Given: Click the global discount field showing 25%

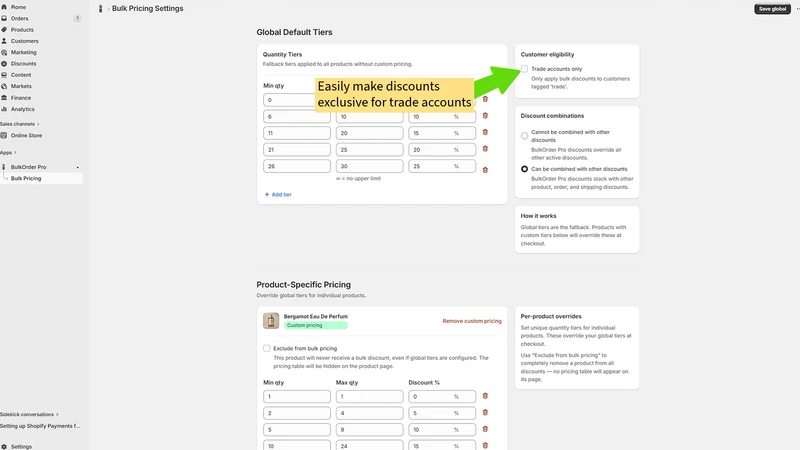Looking at the screenshot, I should [442, 166].
